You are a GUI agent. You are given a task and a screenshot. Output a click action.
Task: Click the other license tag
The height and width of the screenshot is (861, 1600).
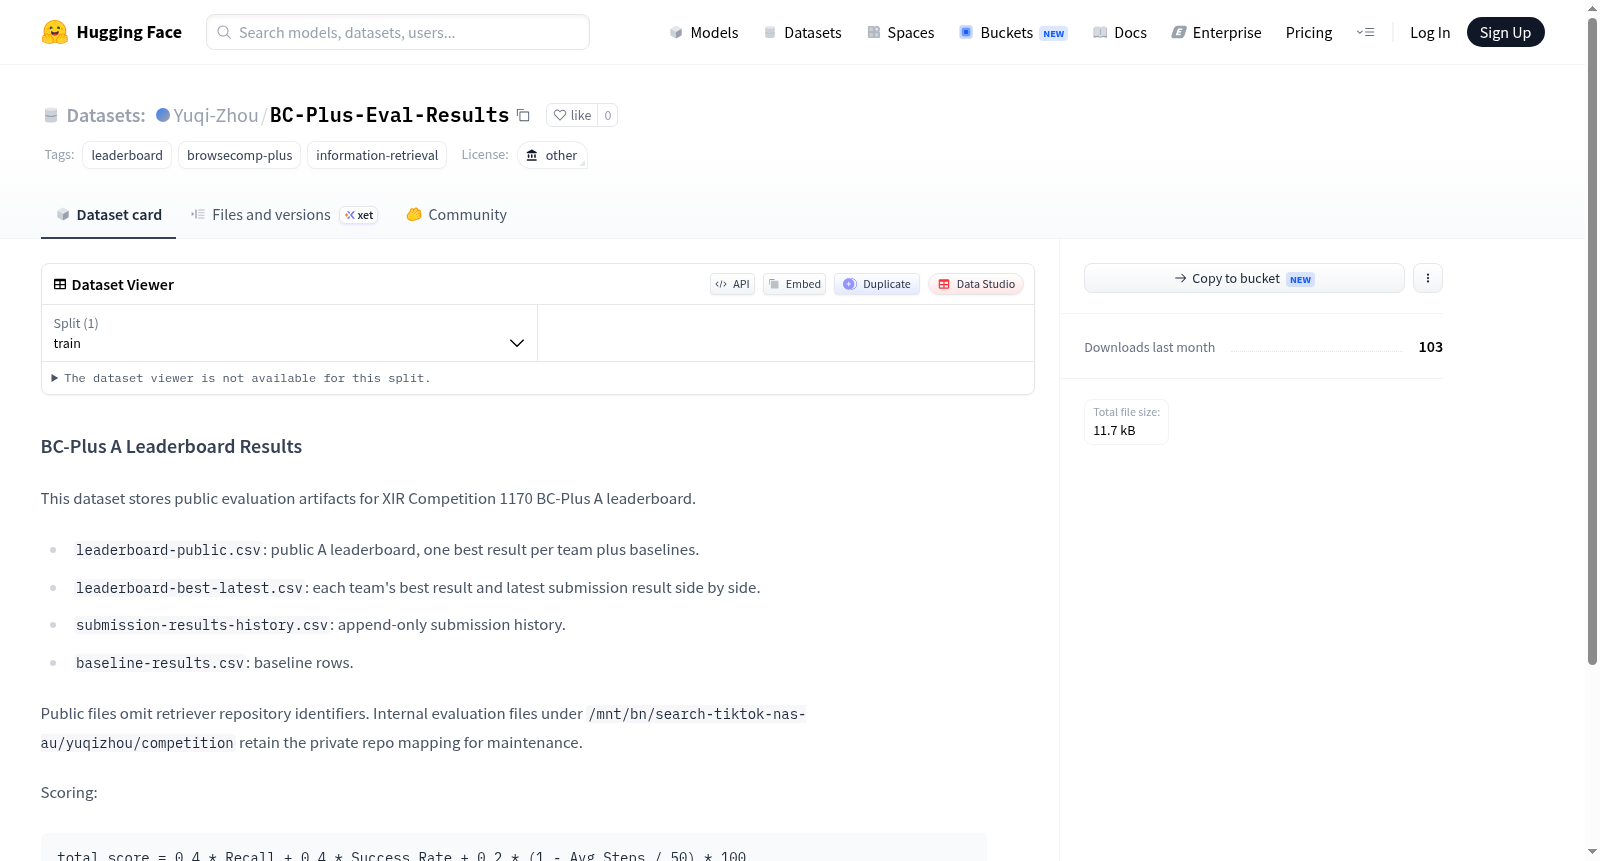(x=552, y=155)
